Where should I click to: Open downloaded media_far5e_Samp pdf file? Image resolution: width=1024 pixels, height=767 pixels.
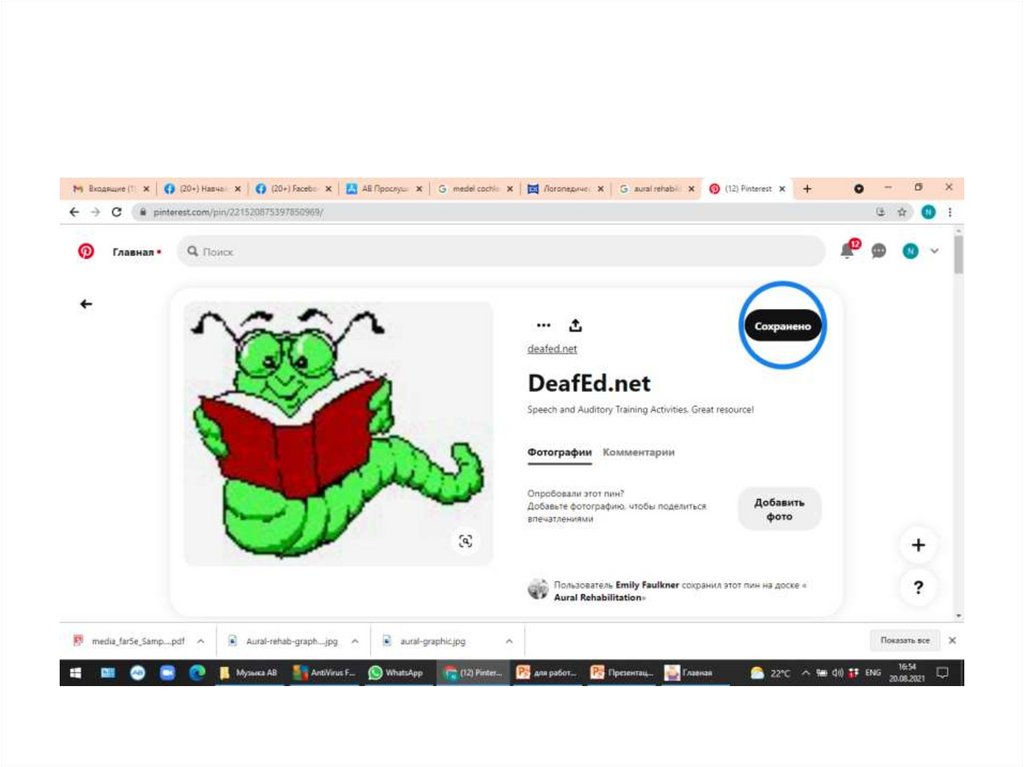[x=138, y=641]
